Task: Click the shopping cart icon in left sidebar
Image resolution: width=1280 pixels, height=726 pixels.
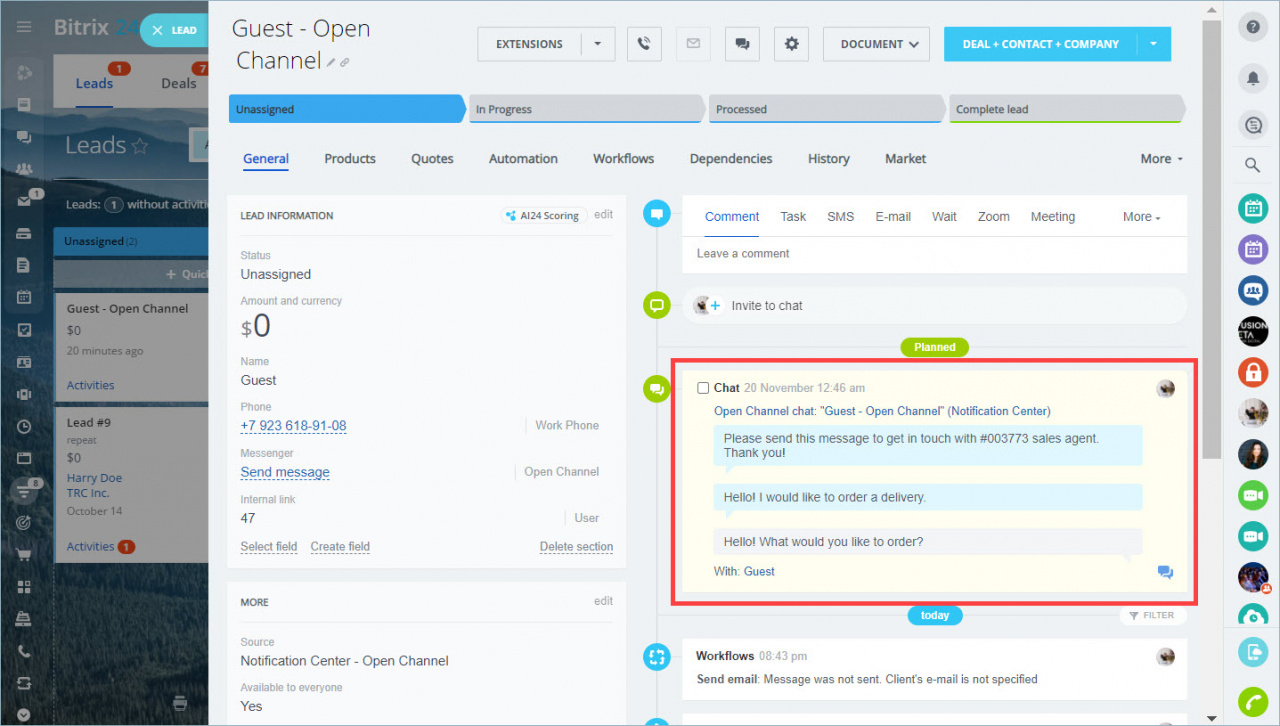Action: pos(24,555)
